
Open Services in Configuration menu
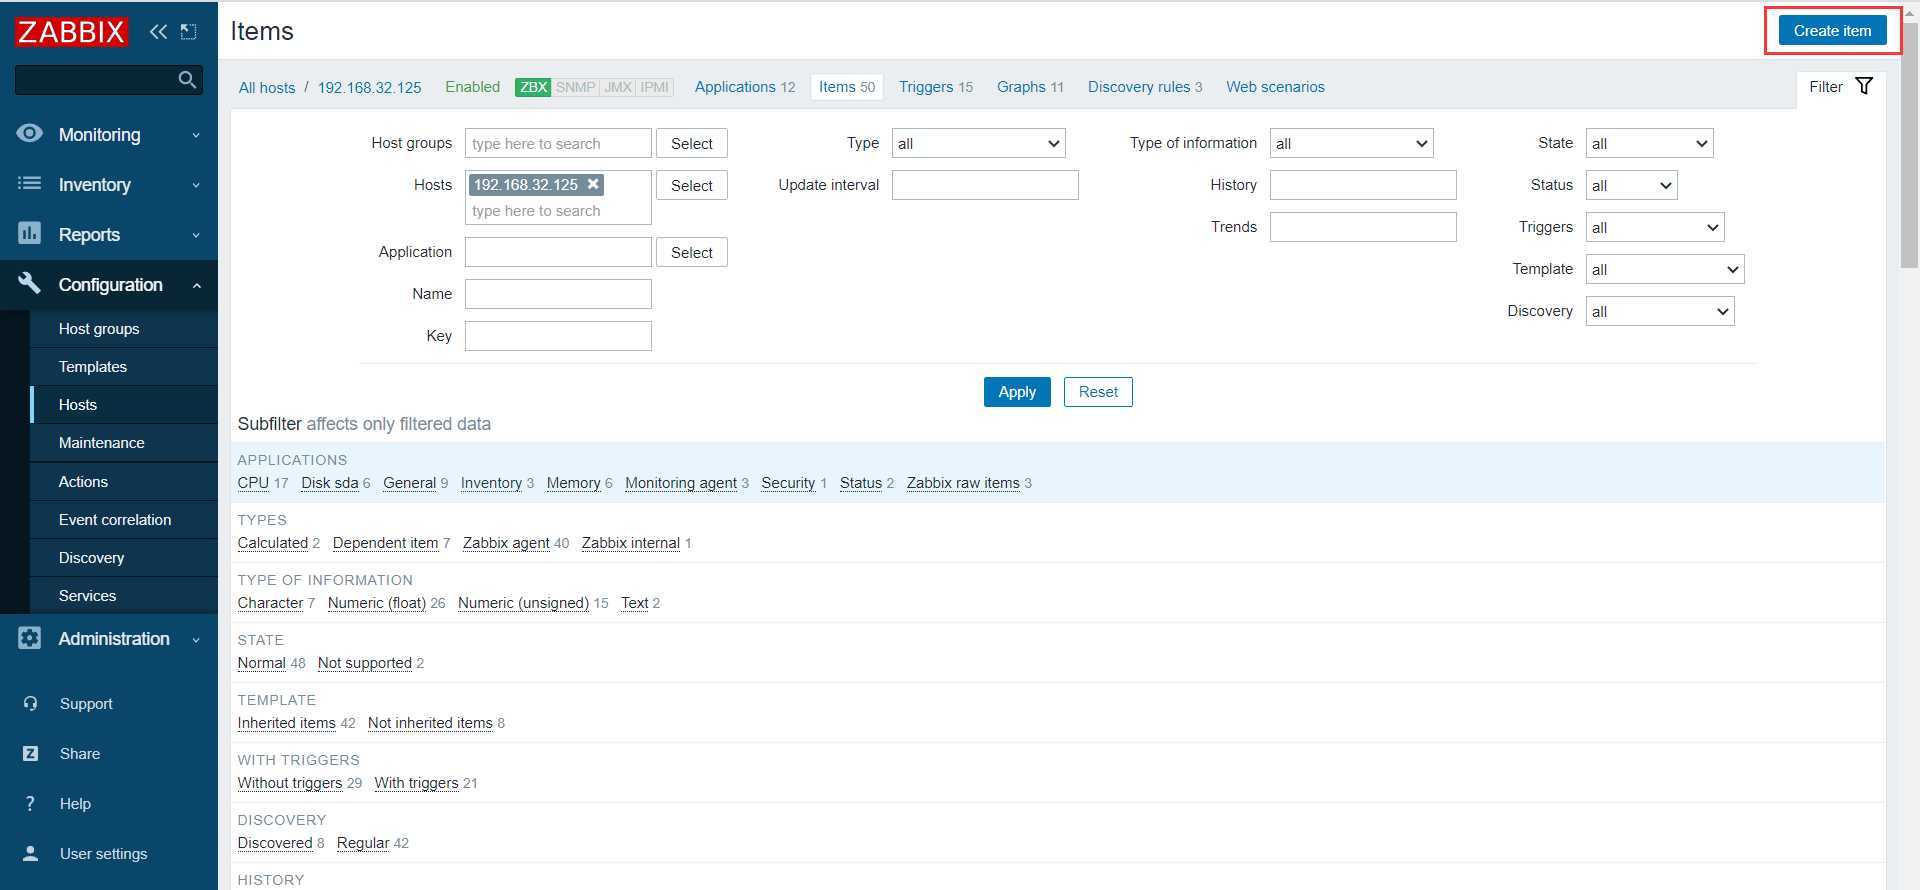click(x=124, y=595)
